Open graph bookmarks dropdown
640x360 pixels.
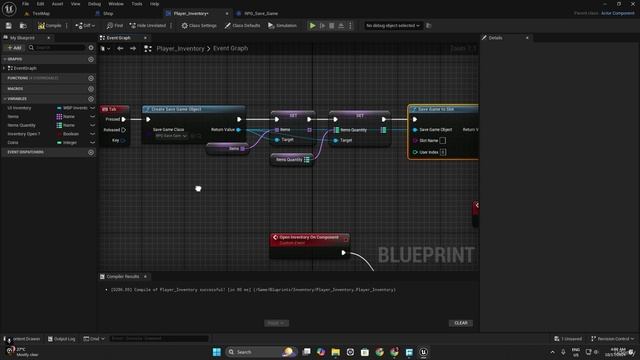coord(105,49)
